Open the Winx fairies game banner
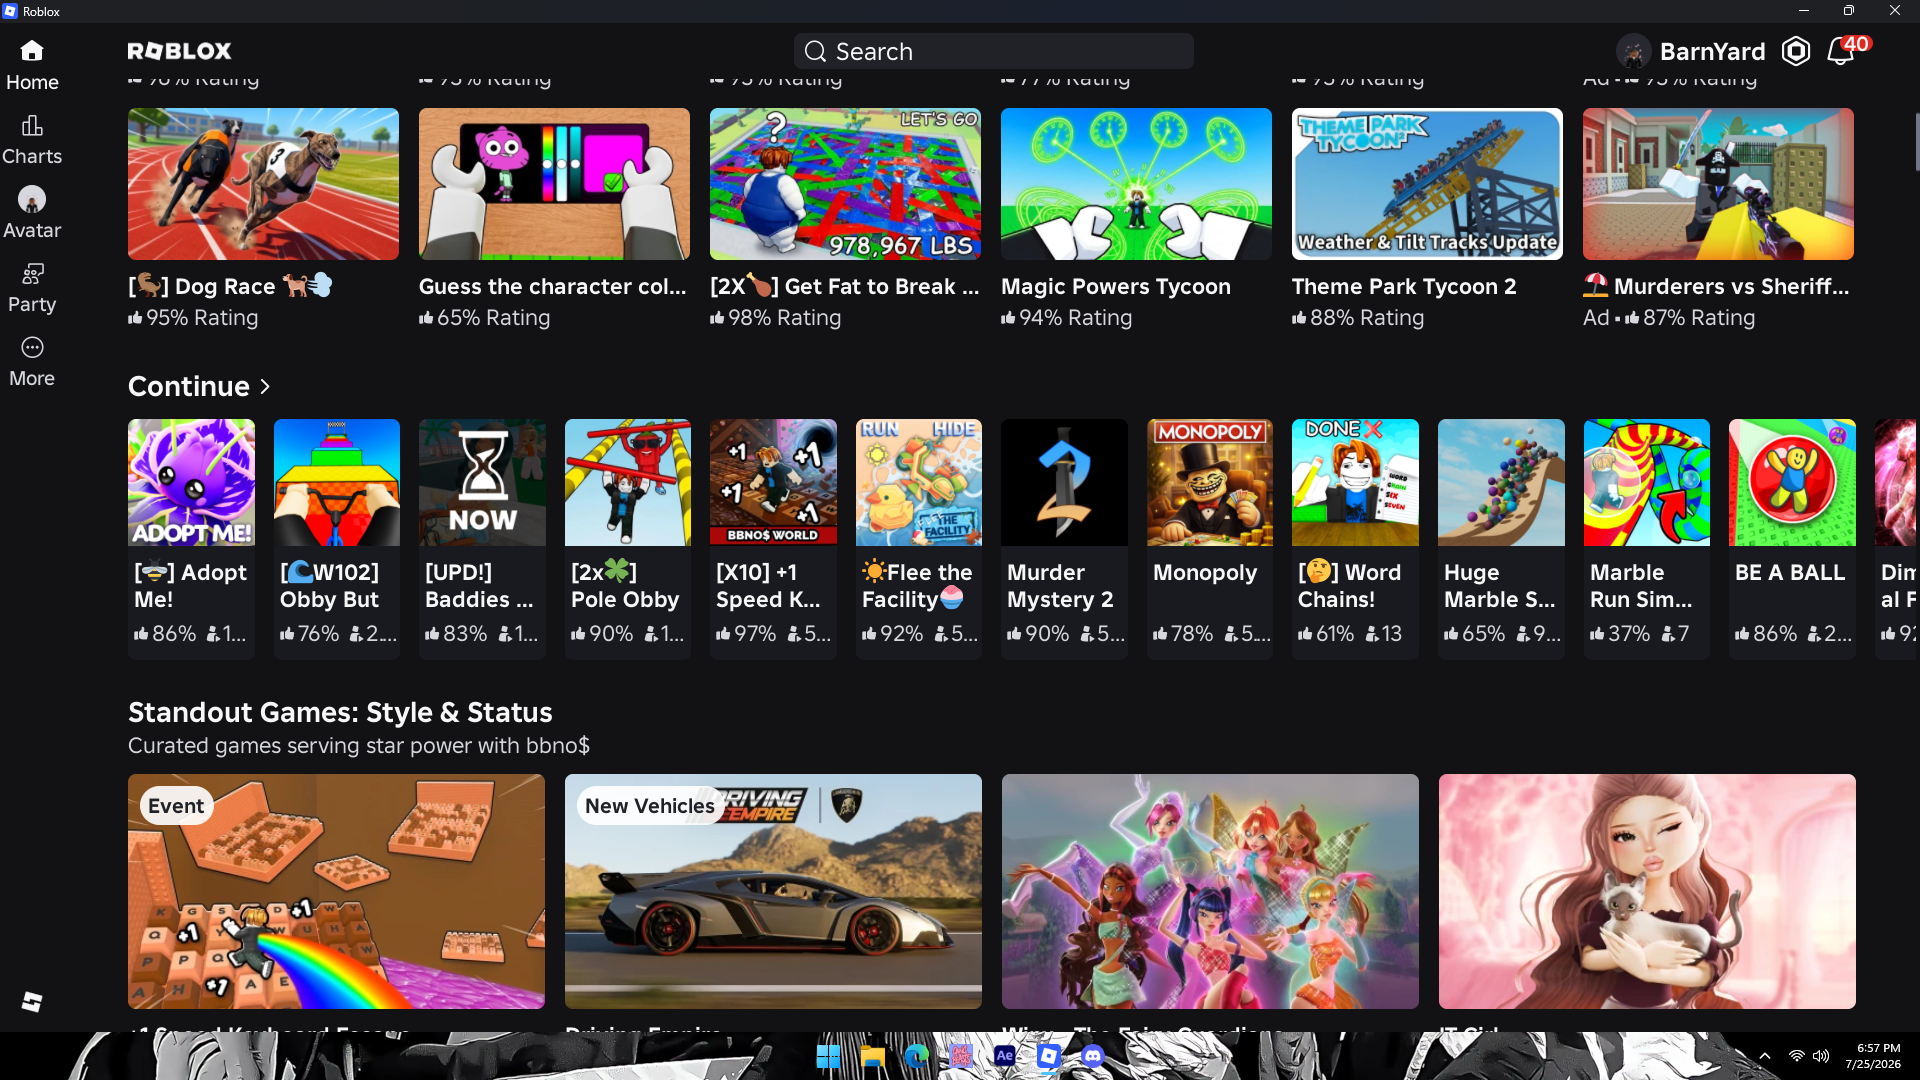Viewport: 1920px width, 1080px height. (1210, 891)
